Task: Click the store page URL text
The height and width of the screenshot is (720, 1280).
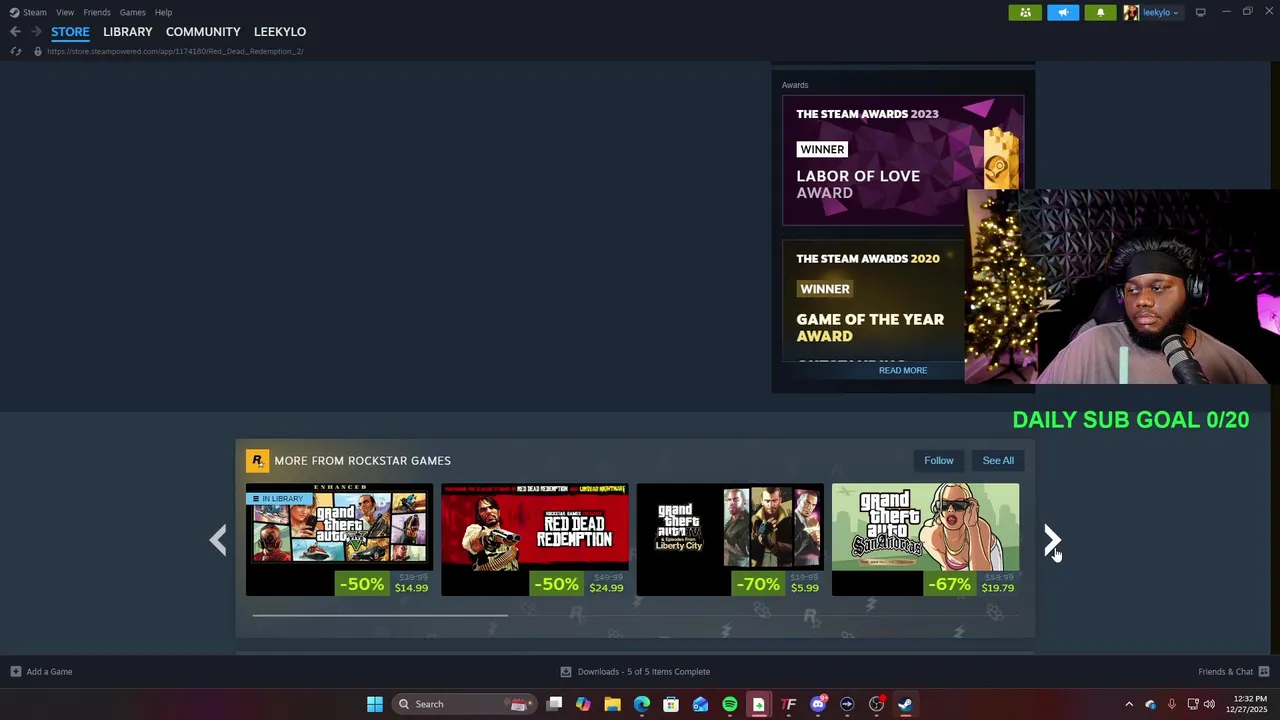Action: click(175, 51)
